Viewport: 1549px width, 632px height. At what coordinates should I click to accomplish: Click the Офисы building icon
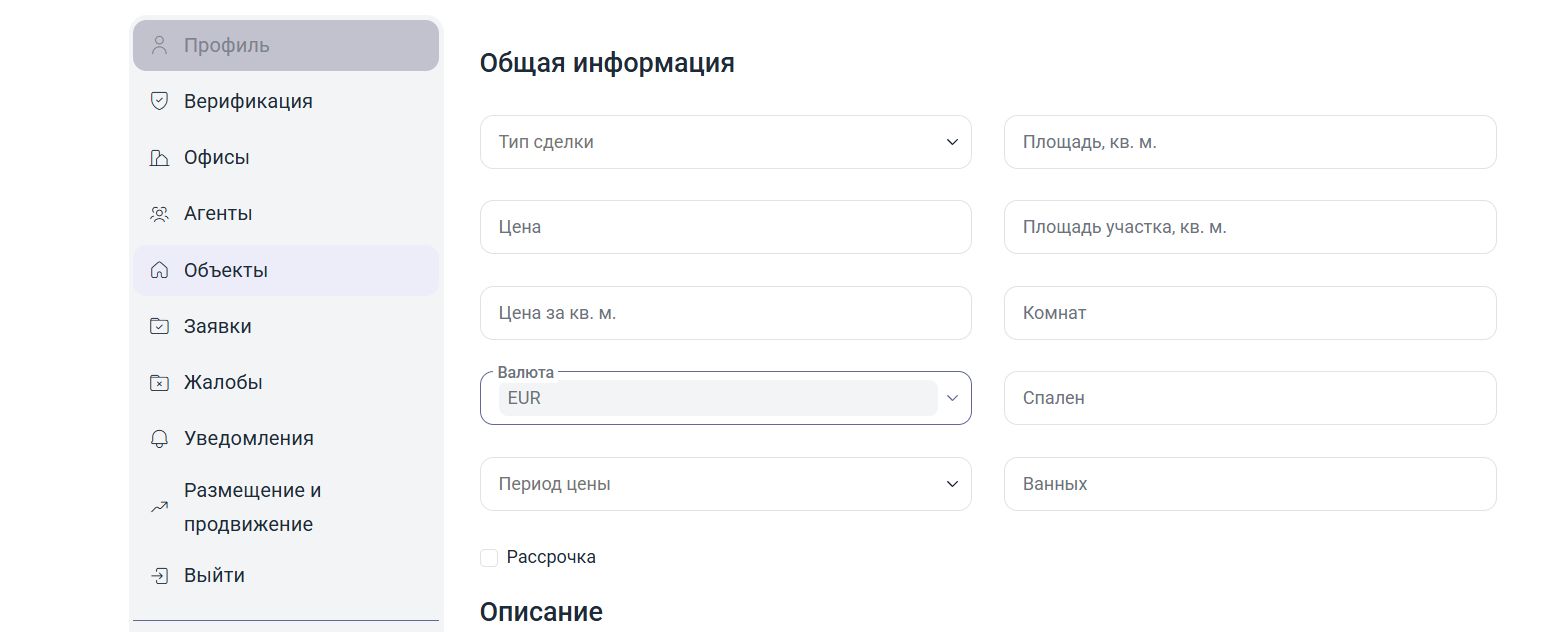tap(159, 157)
